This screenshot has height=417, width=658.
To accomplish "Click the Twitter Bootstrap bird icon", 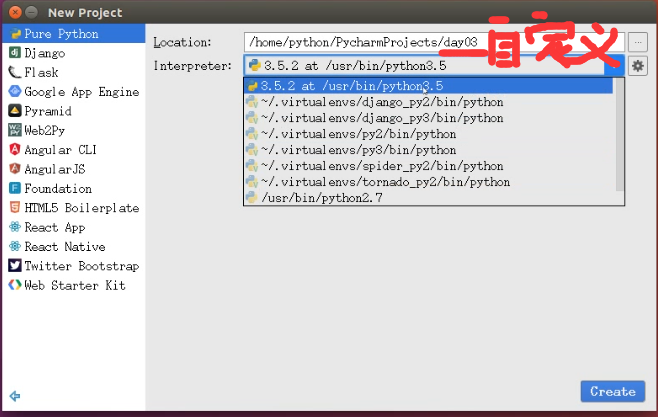I will (15, 265).
